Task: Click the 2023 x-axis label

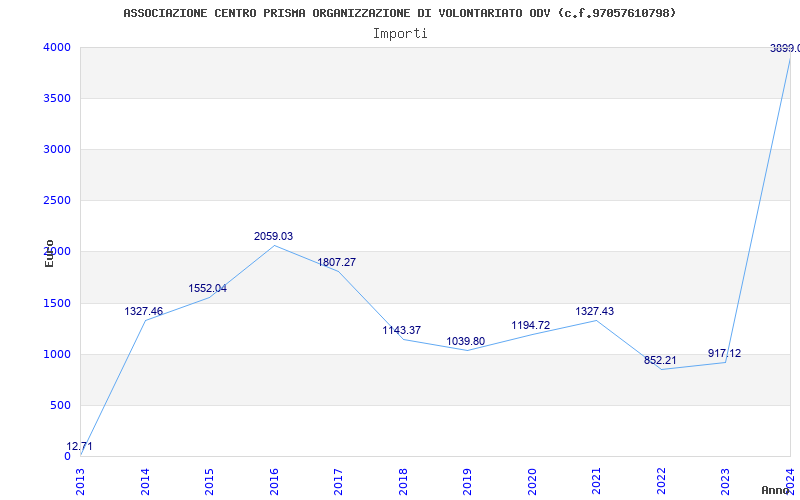Action: 726,481
